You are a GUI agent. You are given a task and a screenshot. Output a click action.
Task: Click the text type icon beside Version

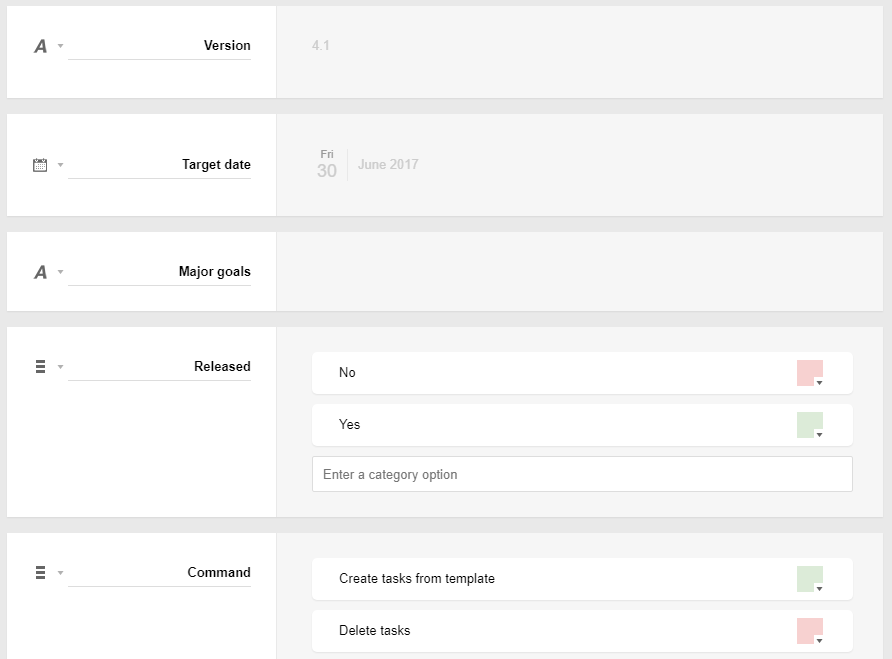click(40, 46)
